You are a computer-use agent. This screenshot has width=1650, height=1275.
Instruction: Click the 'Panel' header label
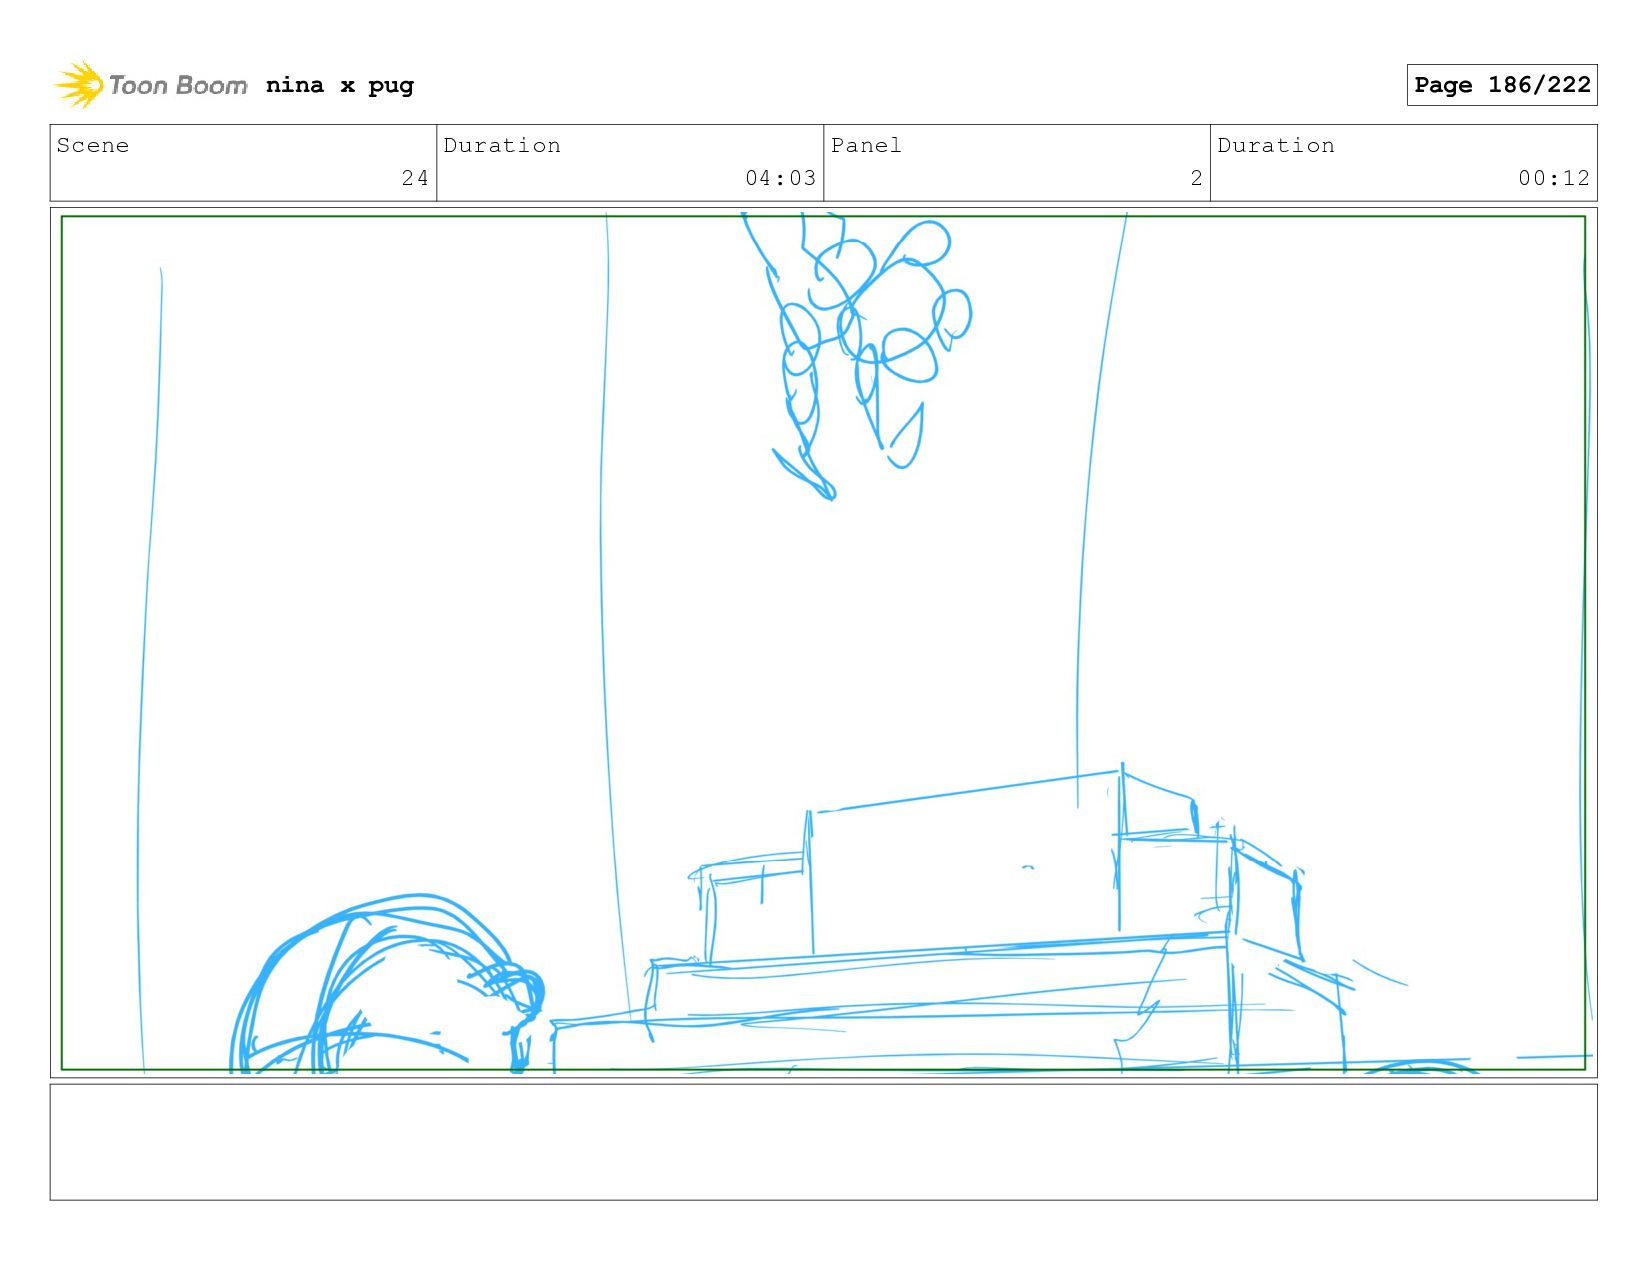tap(866, 146)
